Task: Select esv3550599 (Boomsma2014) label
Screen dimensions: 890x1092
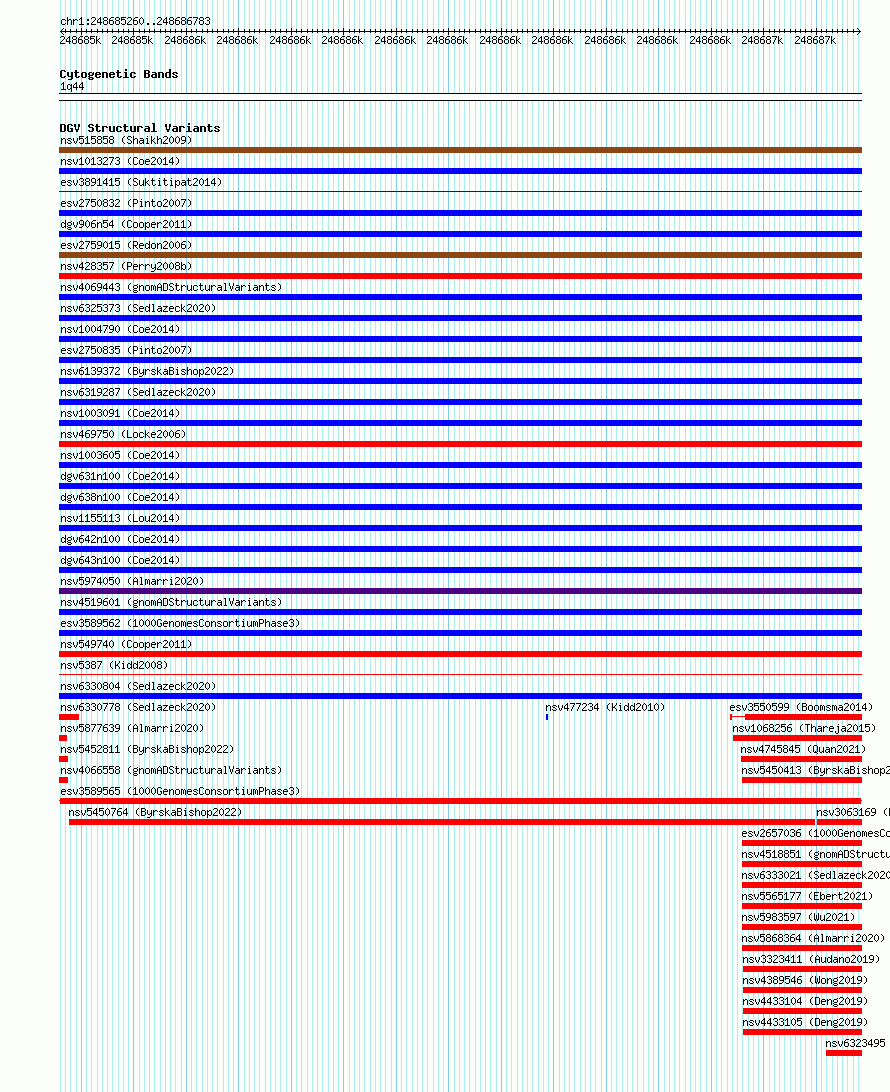Action: click(x=801, y=707)
